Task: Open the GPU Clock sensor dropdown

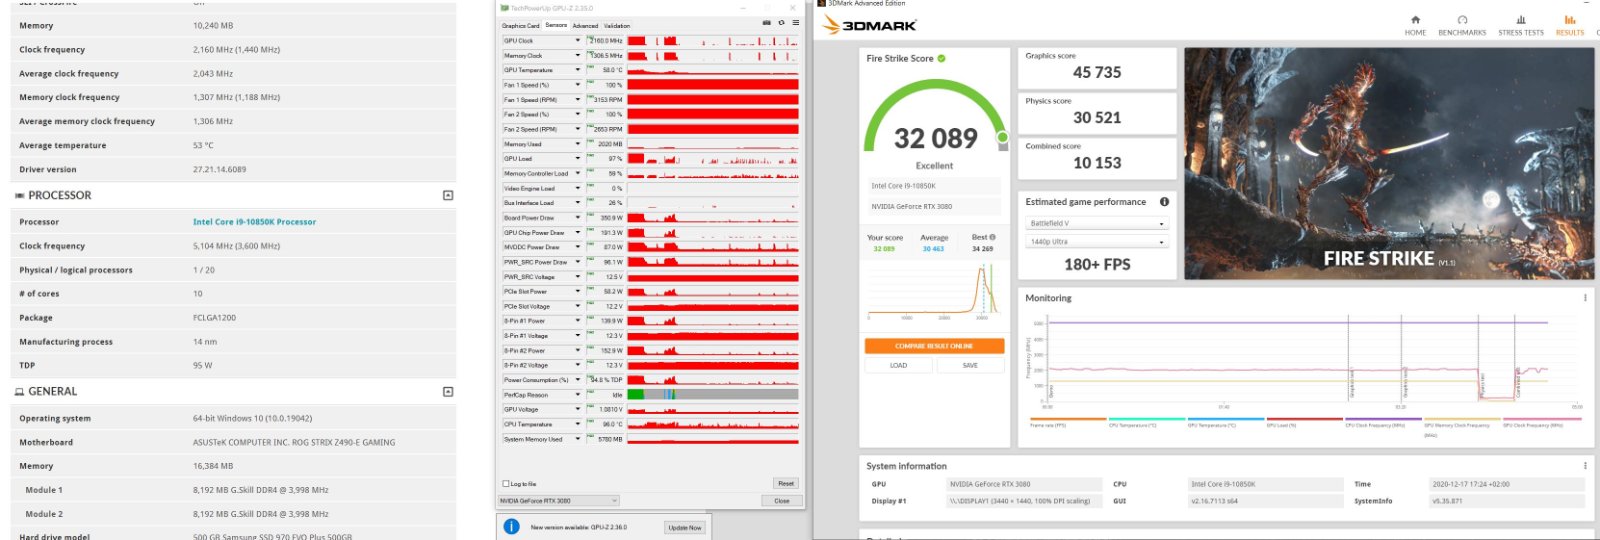Action: 578,41
